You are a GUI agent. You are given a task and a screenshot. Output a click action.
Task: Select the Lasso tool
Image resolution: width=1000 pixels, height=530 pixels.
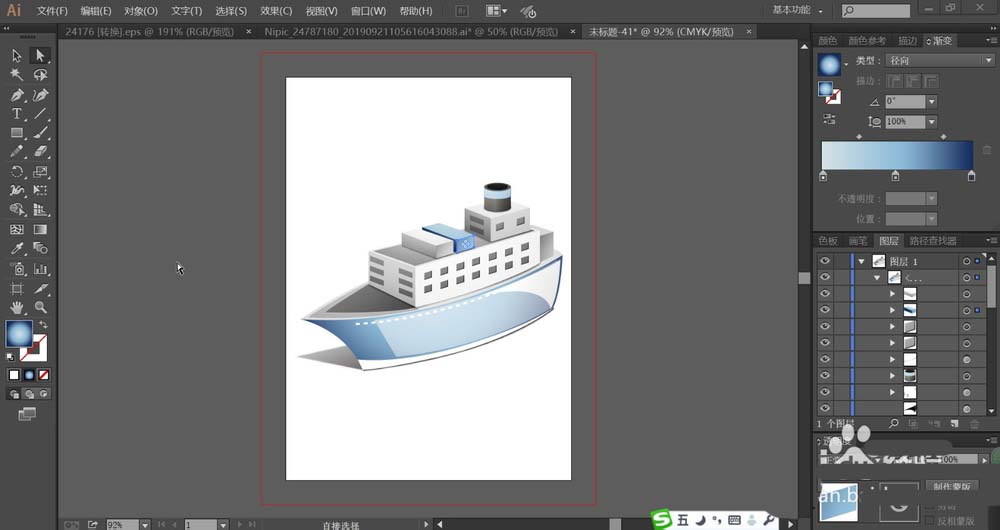point(40,75)
